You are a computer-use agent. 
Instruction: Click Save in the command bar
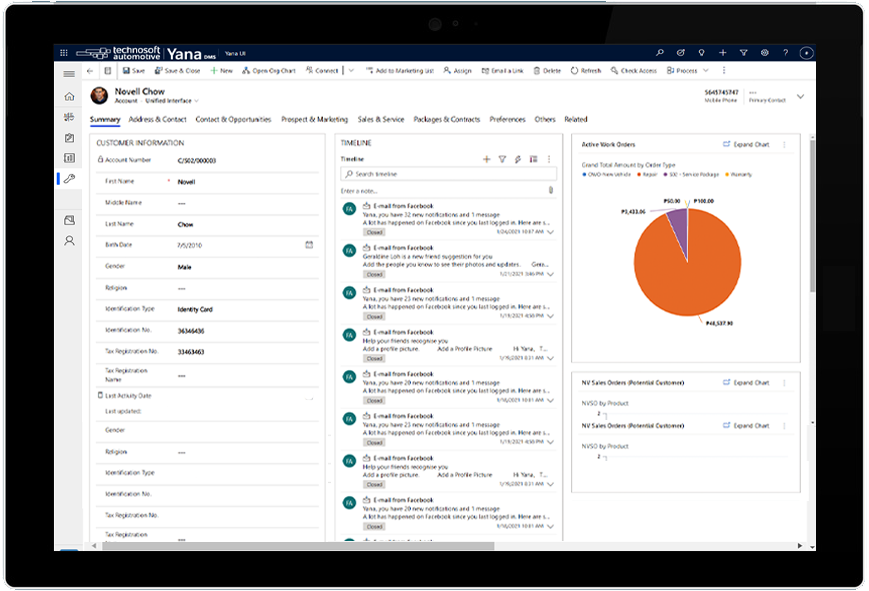pos(134,71)
